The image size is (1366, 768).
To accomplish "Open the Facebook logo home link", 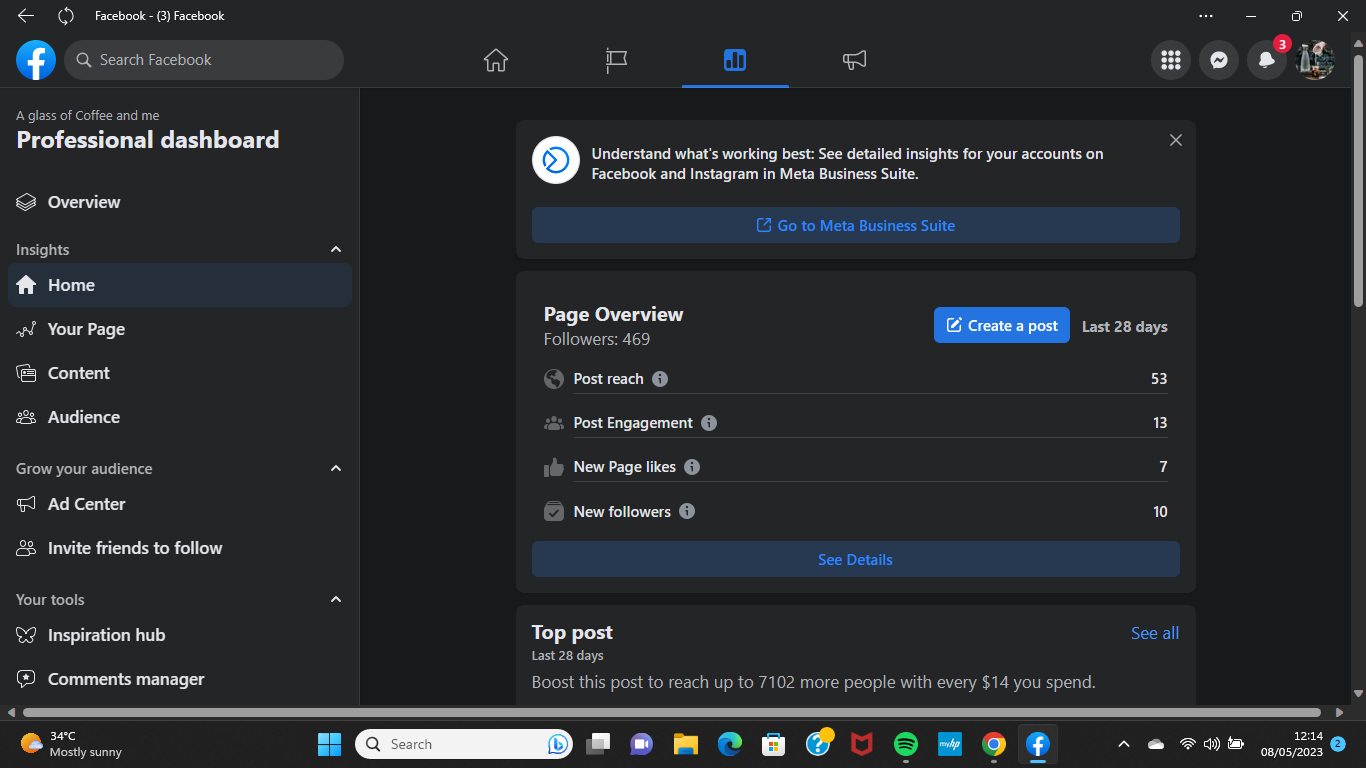I will 36,60.
